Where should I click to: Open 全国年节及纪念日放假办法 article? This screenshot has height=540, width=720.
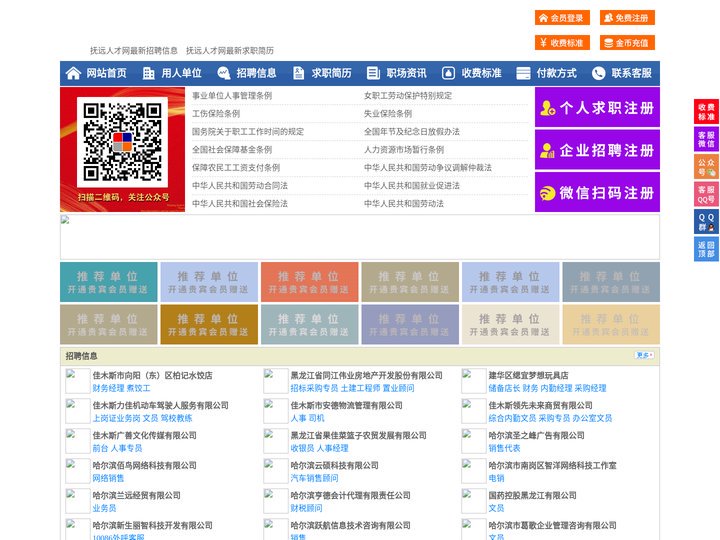coord(412,131)
